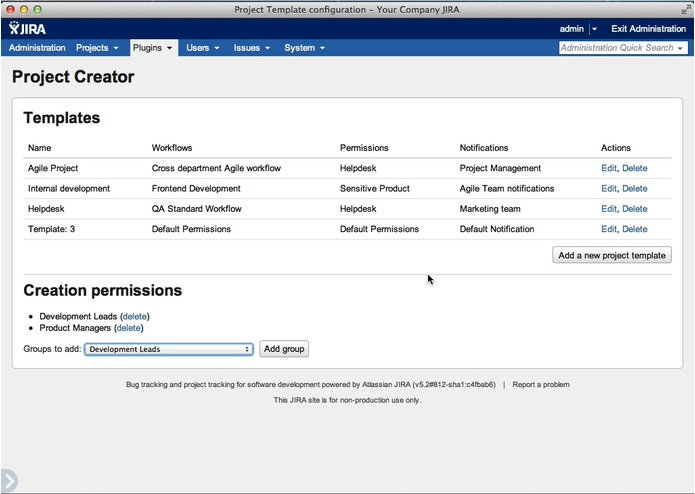The width and height of the screenshot is (695, 494).
Task: Delete the Internal development template
Action: [x=635, y=189]
